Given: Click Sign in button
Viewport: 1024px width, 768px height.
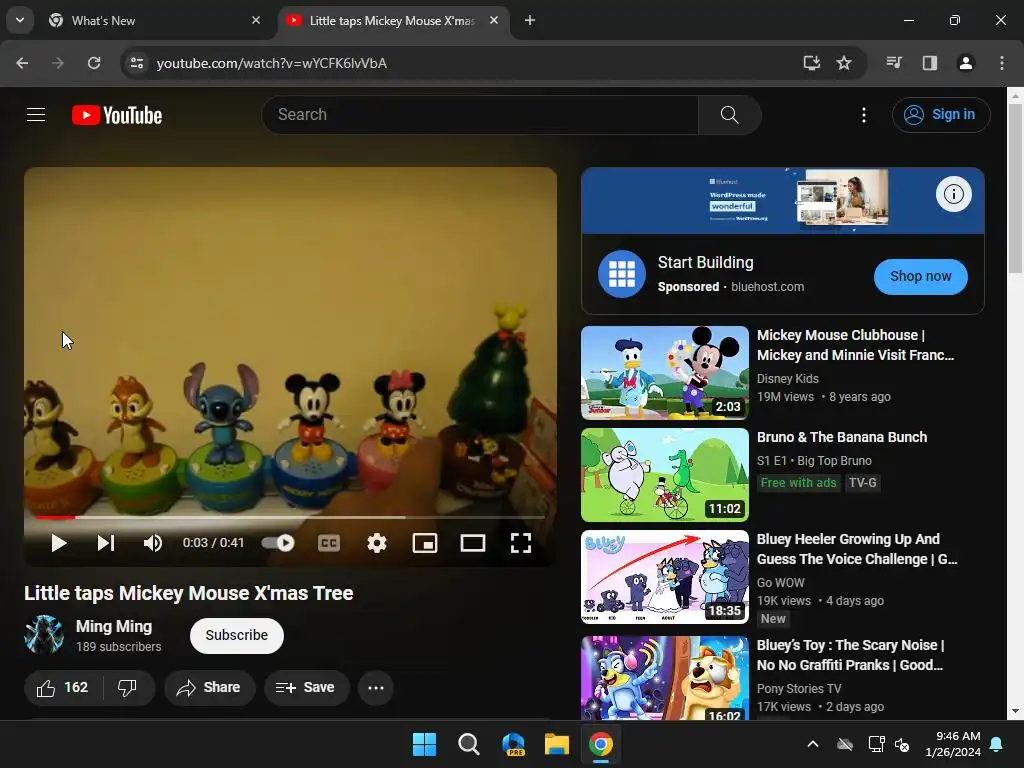Looking at the screenshot, I should coord(940,115).
